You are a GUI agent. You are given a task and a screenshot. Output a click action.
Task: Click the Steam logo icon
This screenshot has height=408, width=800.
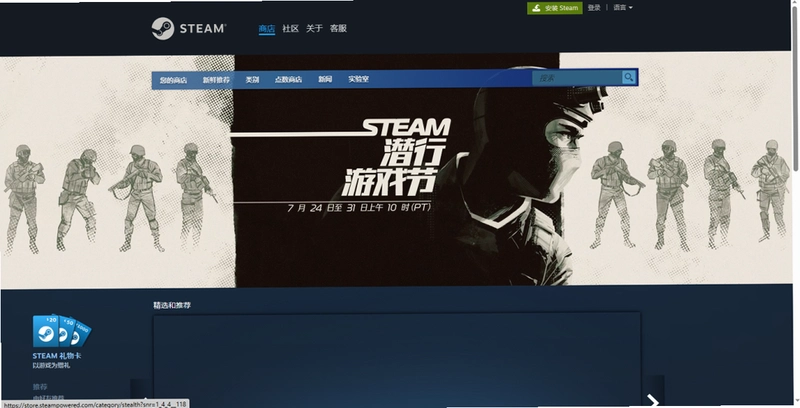tap(163, 28)
